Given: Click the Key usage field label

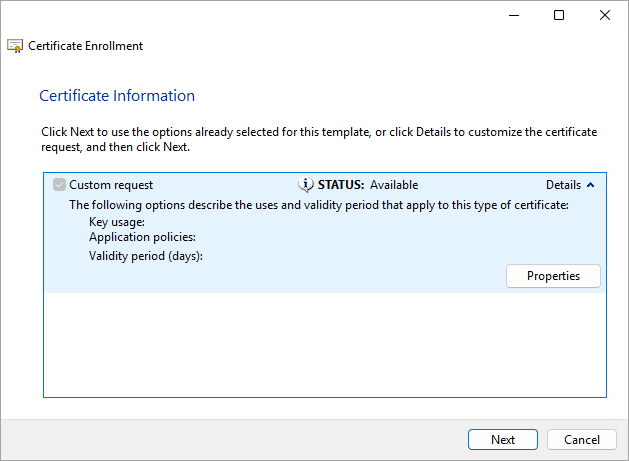Looking at the screenshot, I should (117, 222).
